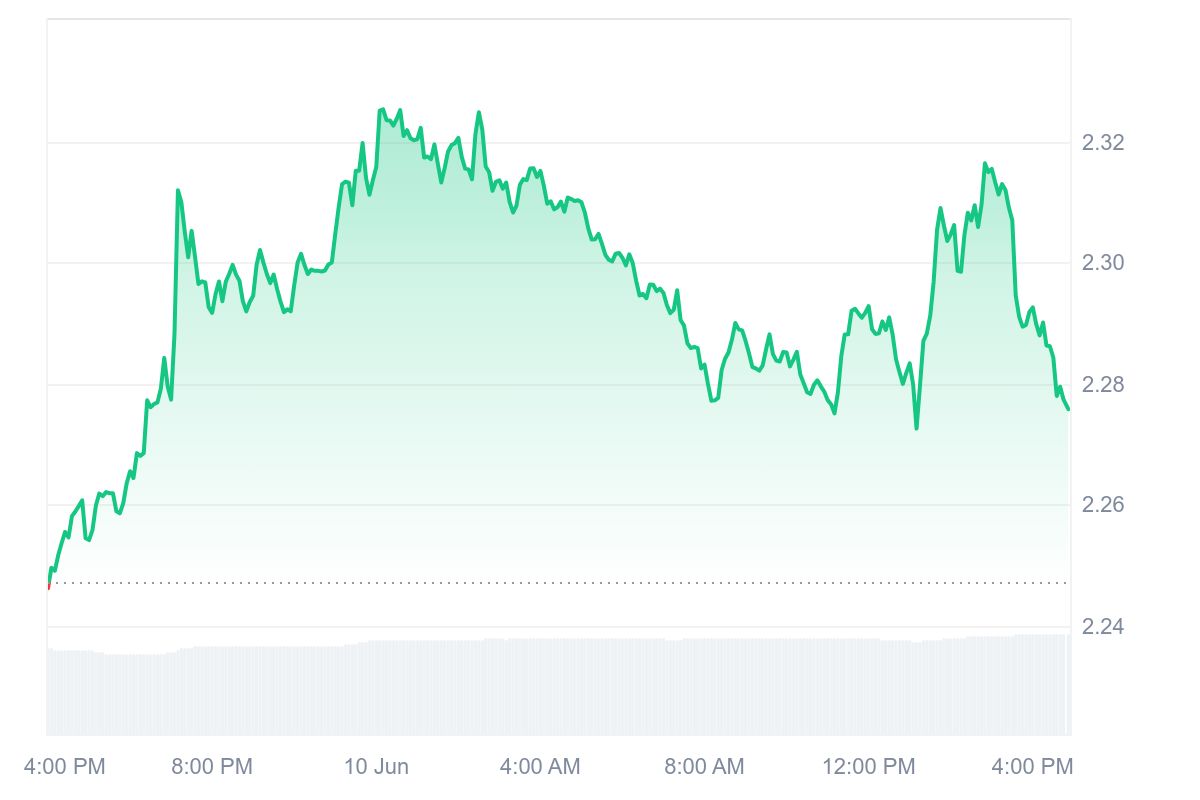Click the 4:00 AM time axis label

[x=539, y=767]
